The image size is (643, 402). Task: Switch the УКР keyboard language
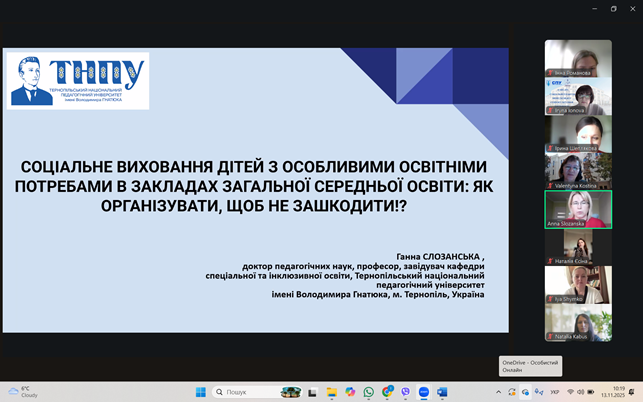click(555, 392)
